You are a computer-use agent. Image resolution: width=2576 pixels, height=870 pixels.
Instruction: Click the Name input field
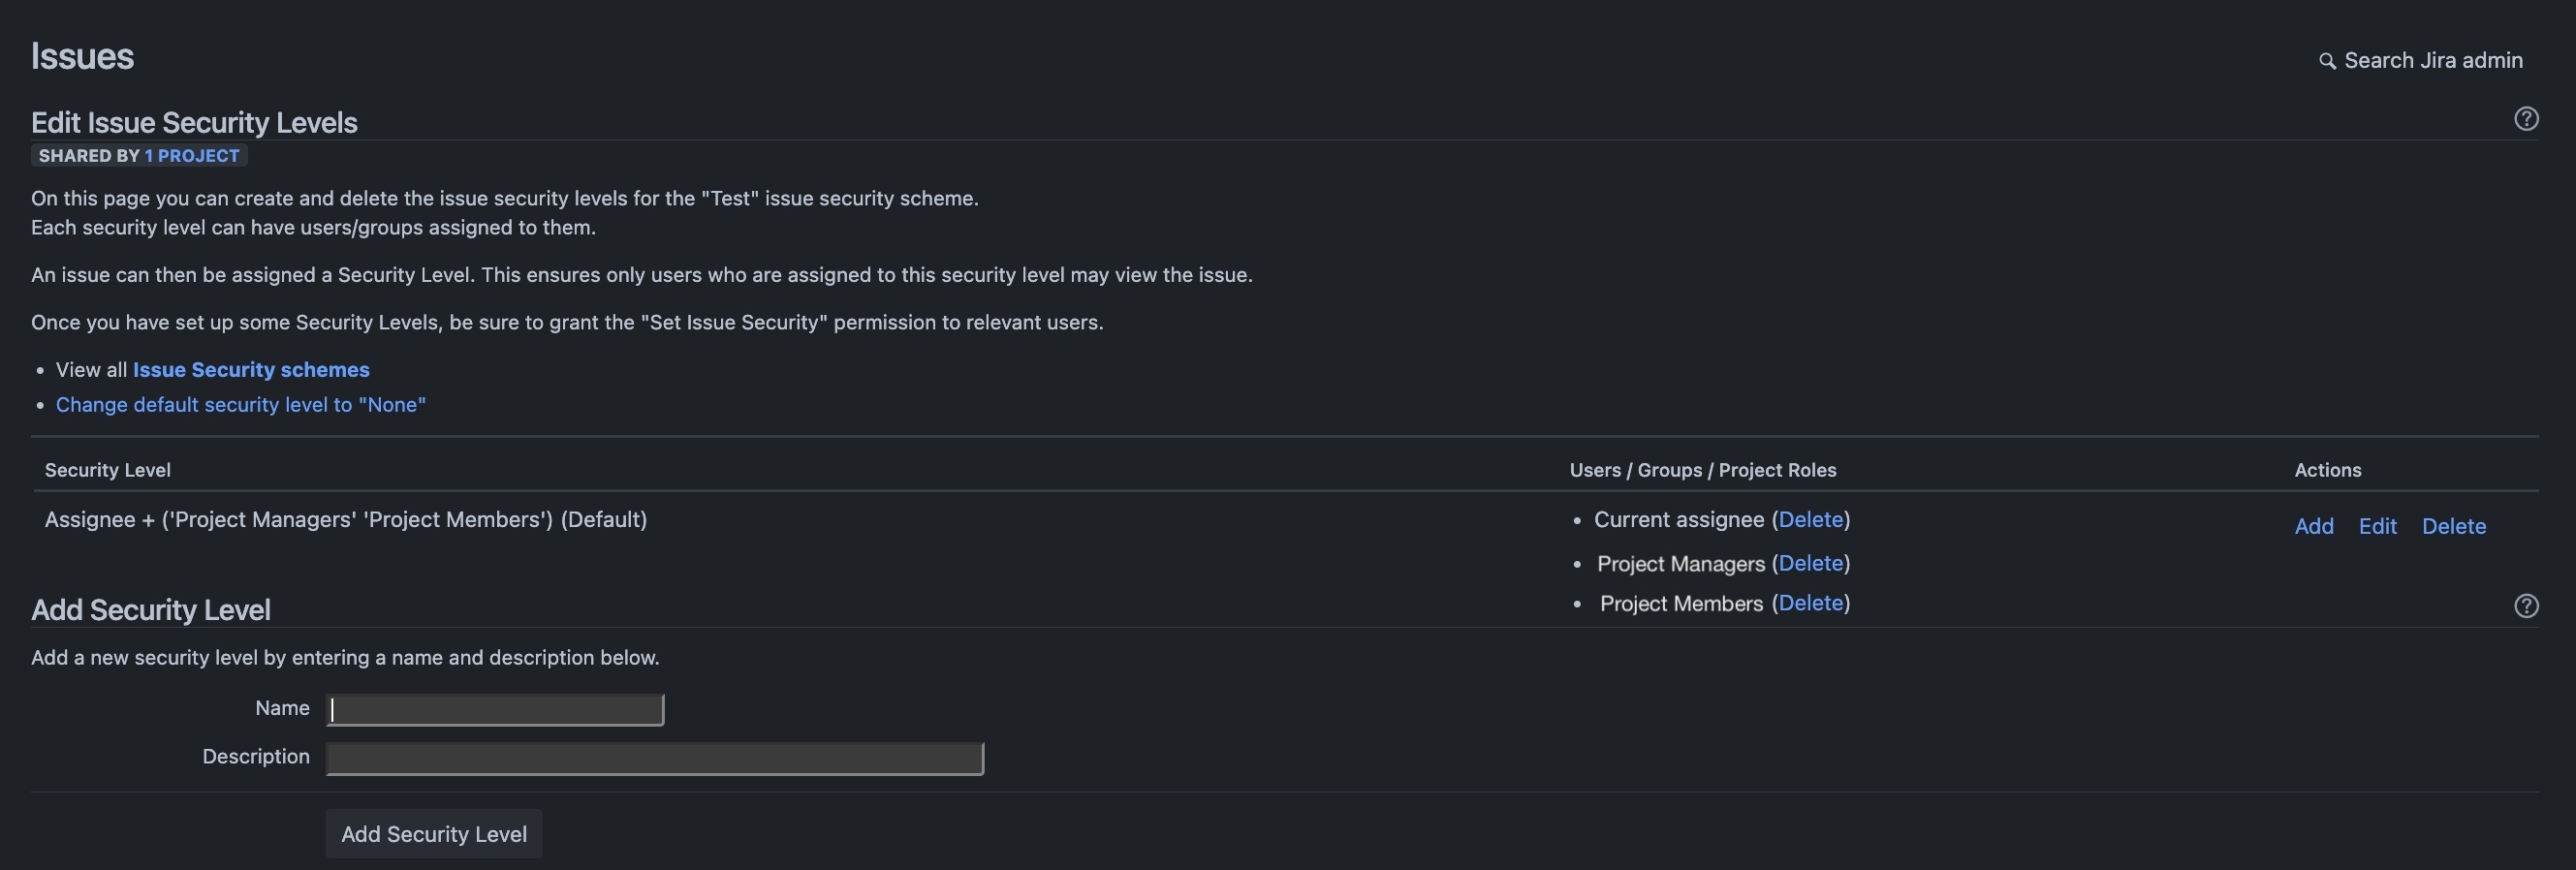[x=494, y=708]
